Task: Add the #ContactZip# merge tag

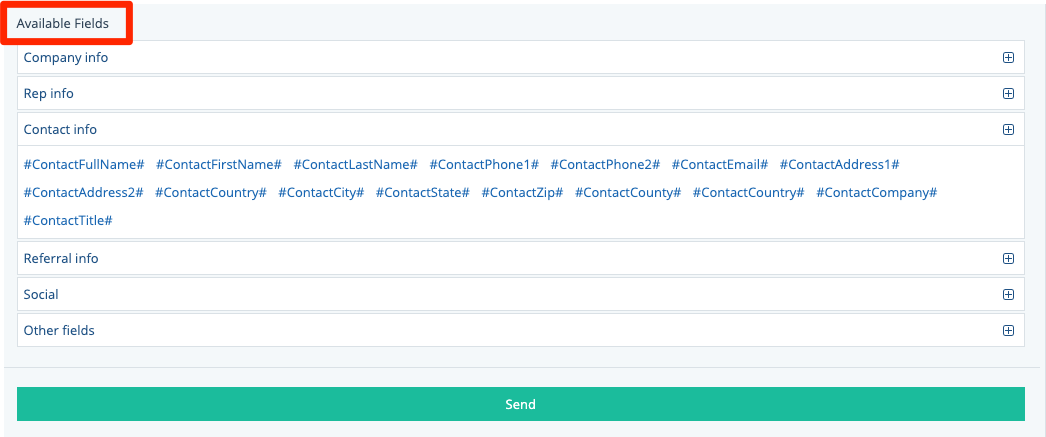Action: click(x=522, y=192)
